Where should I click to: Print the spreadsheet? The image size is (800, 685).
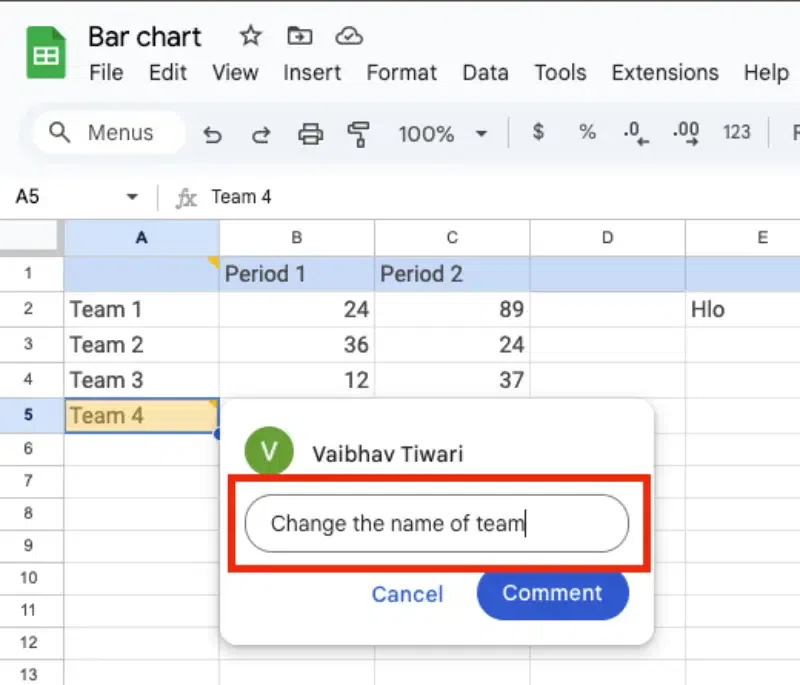pos(311,134)
